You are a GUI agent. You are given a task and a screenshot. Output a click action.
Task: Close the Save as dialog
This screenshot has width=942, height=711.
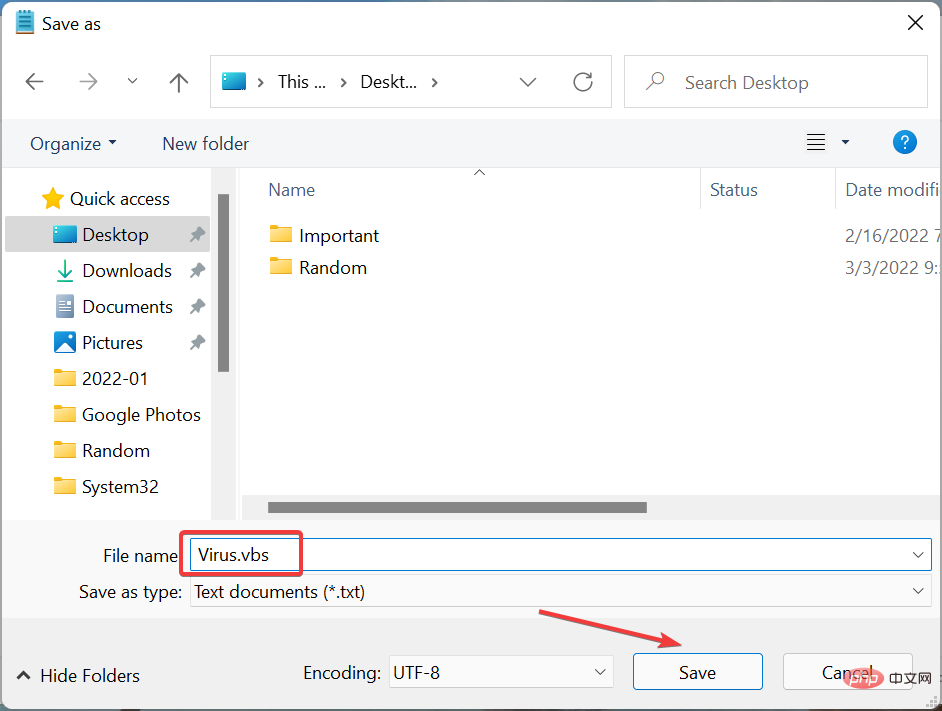[915, 23]
